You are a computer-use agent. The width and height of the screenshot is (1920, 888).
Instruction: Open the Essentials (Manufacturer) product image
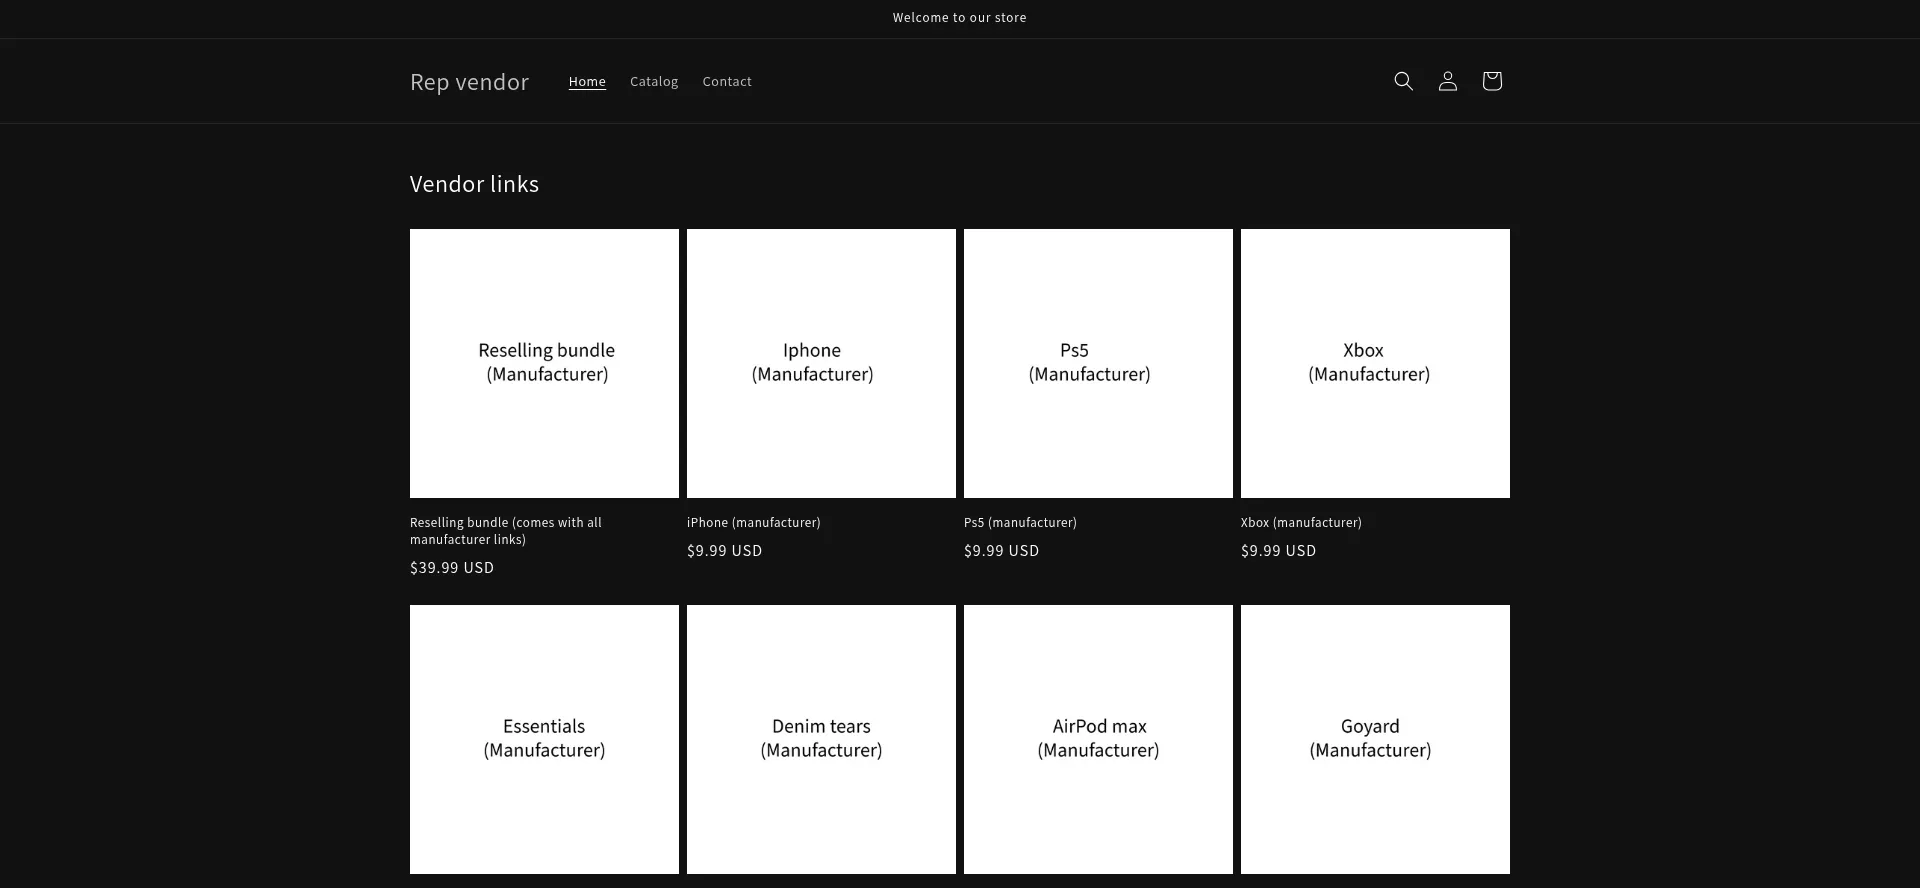tap(544, 739)
